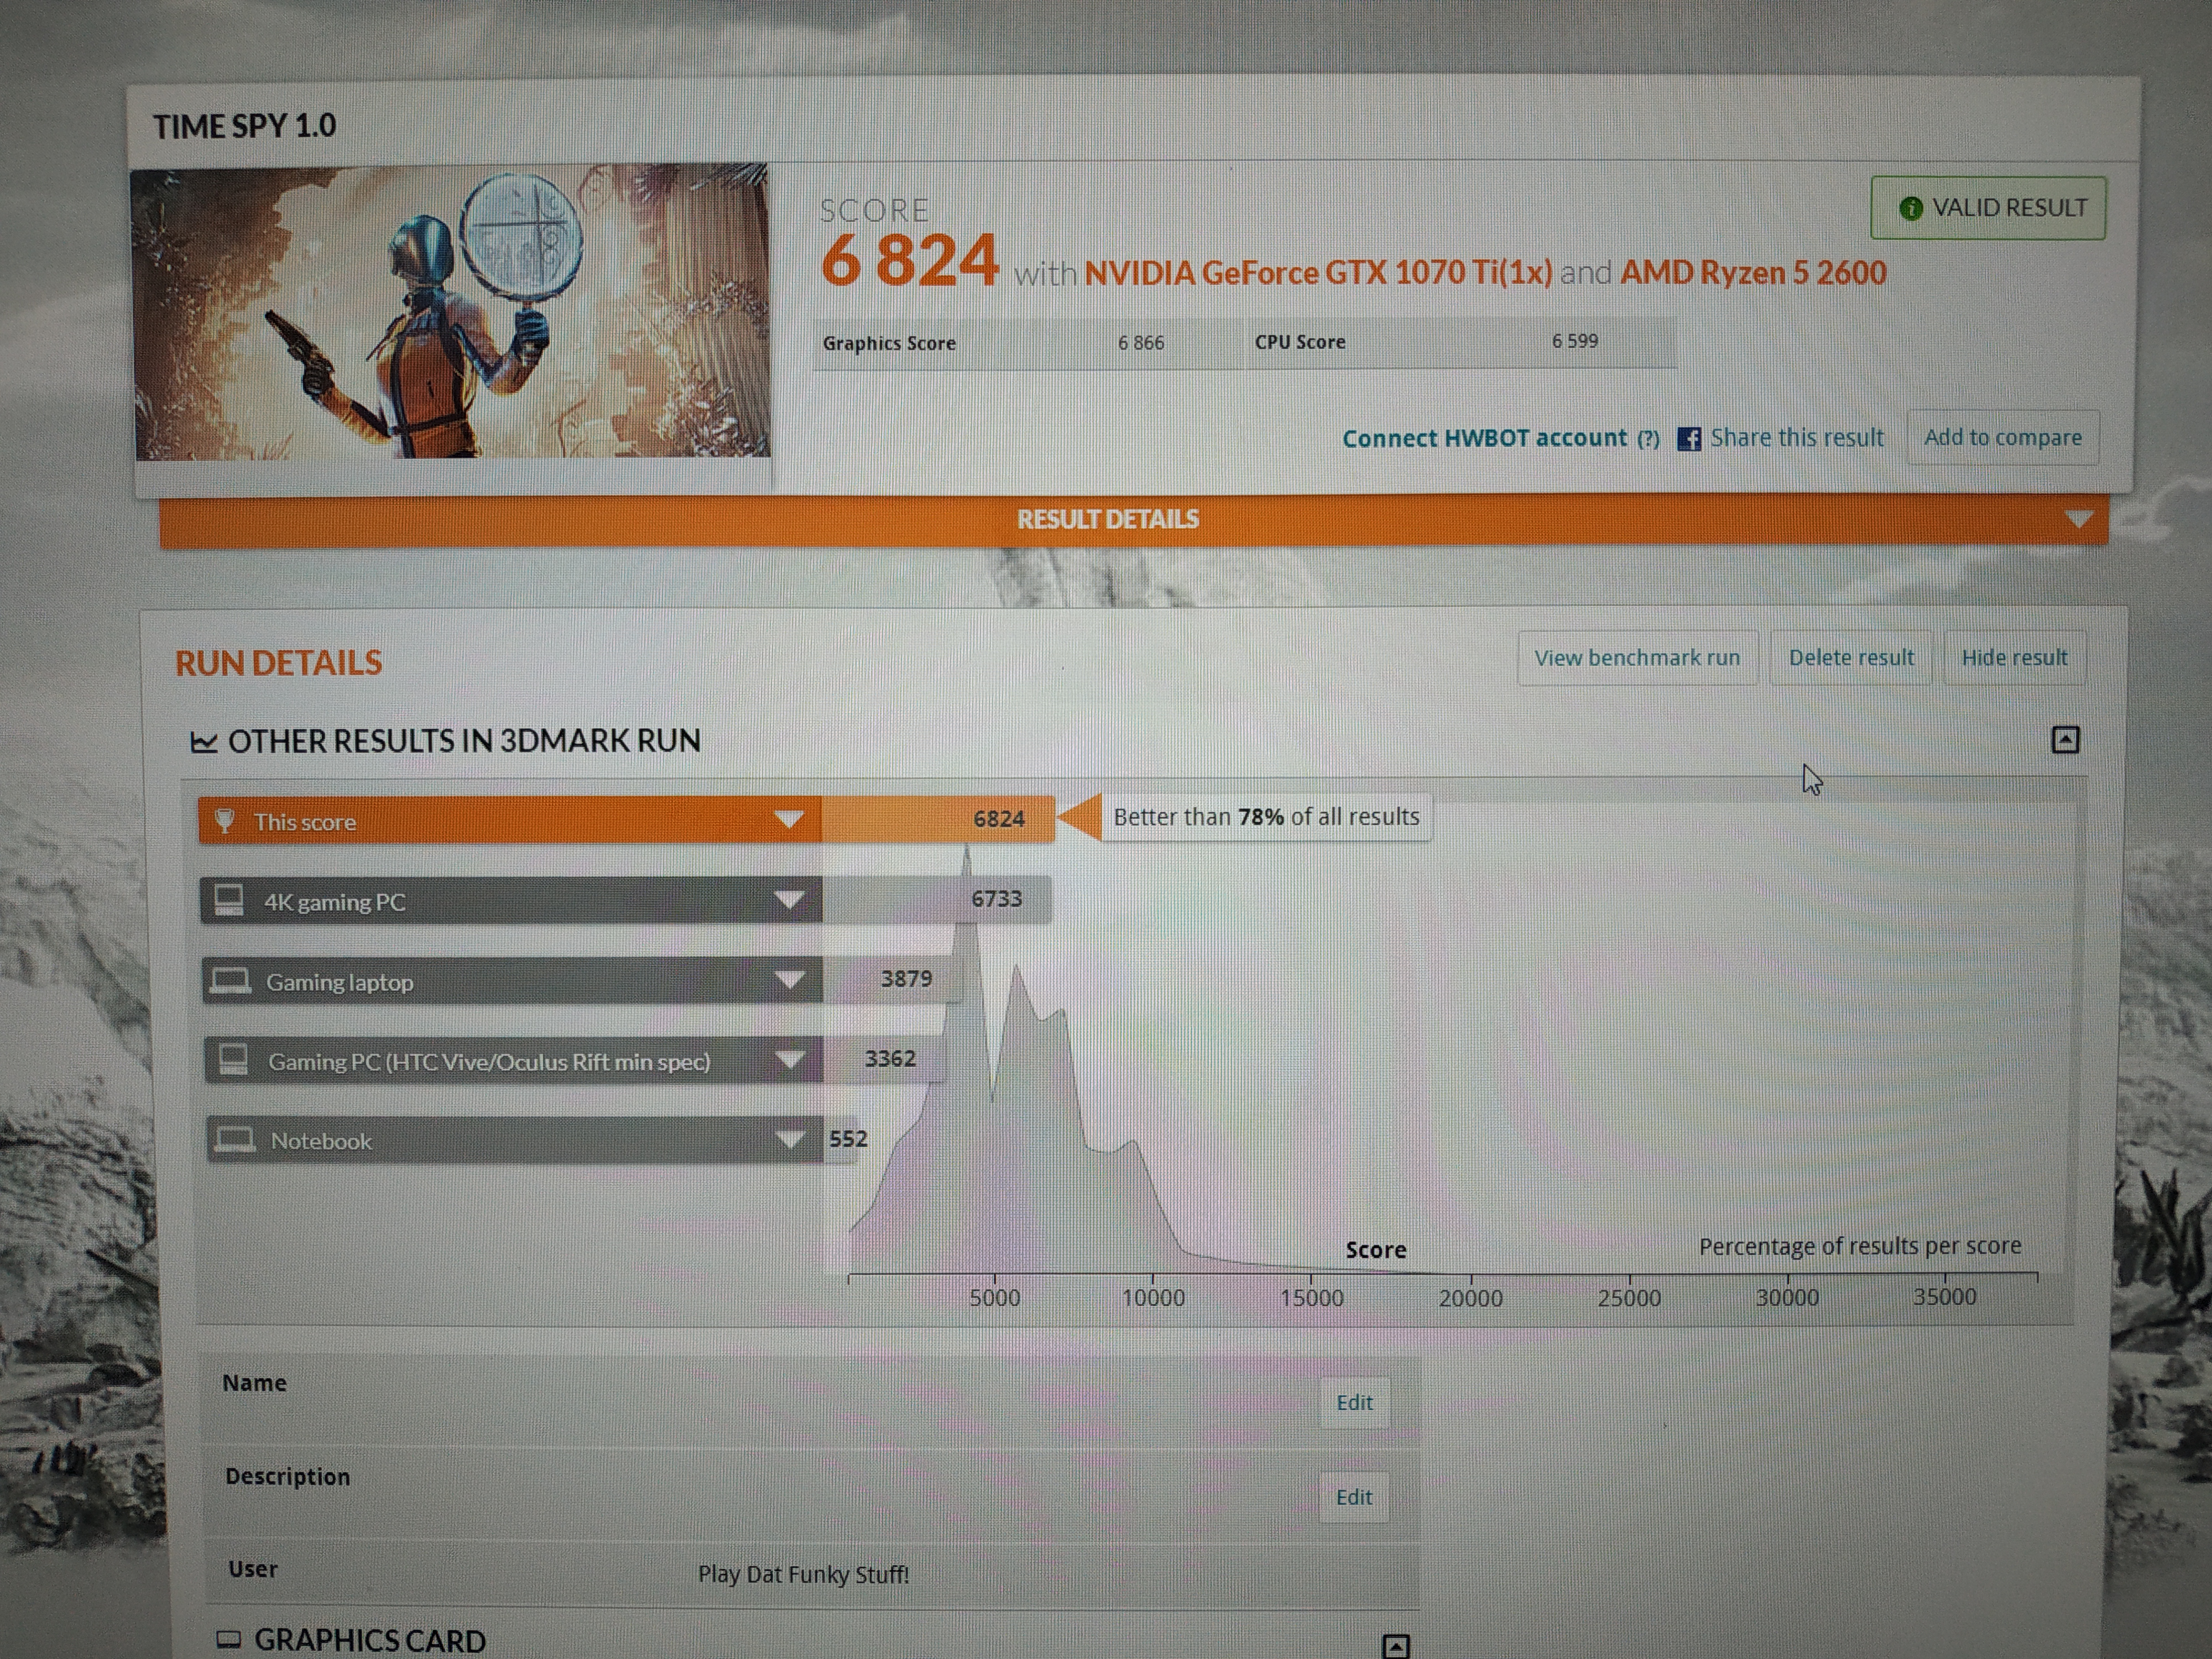This screenshot has width=2212, height=1659.
Task: Click the Facebook share icon
Action: [x=1689, y=438]
